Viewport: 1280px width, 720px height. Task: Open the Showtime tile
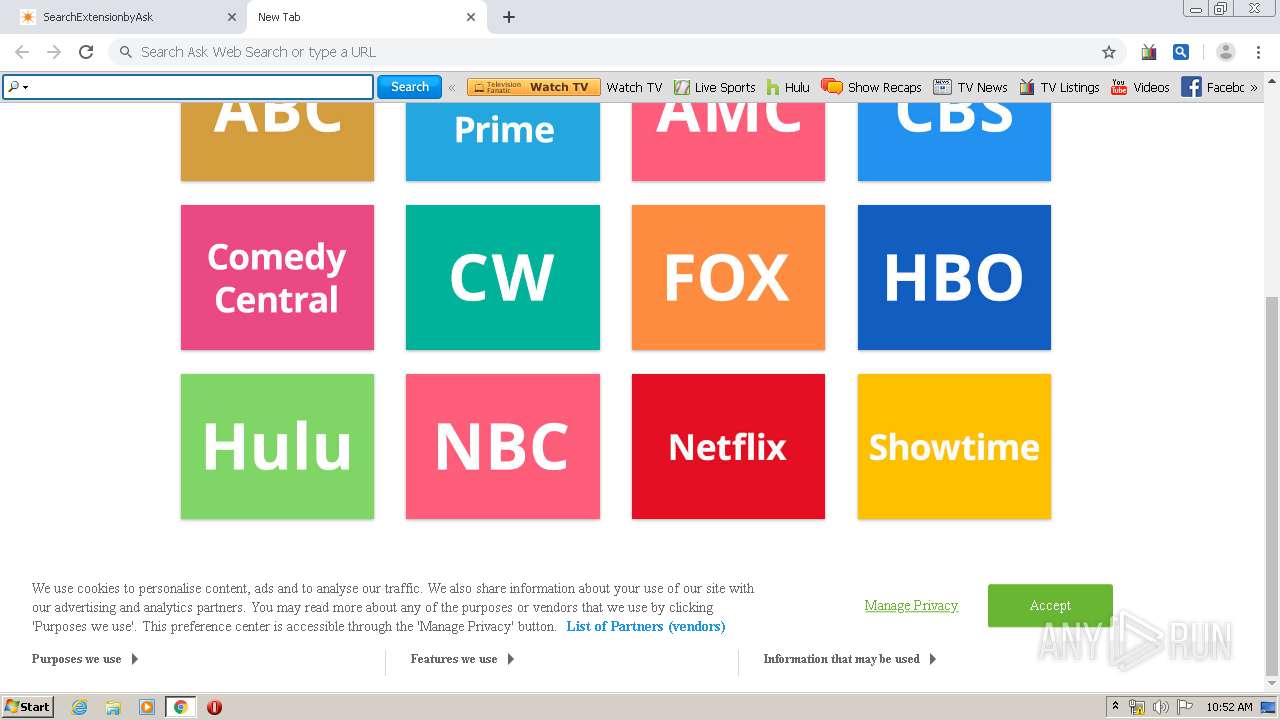[954, 446]
